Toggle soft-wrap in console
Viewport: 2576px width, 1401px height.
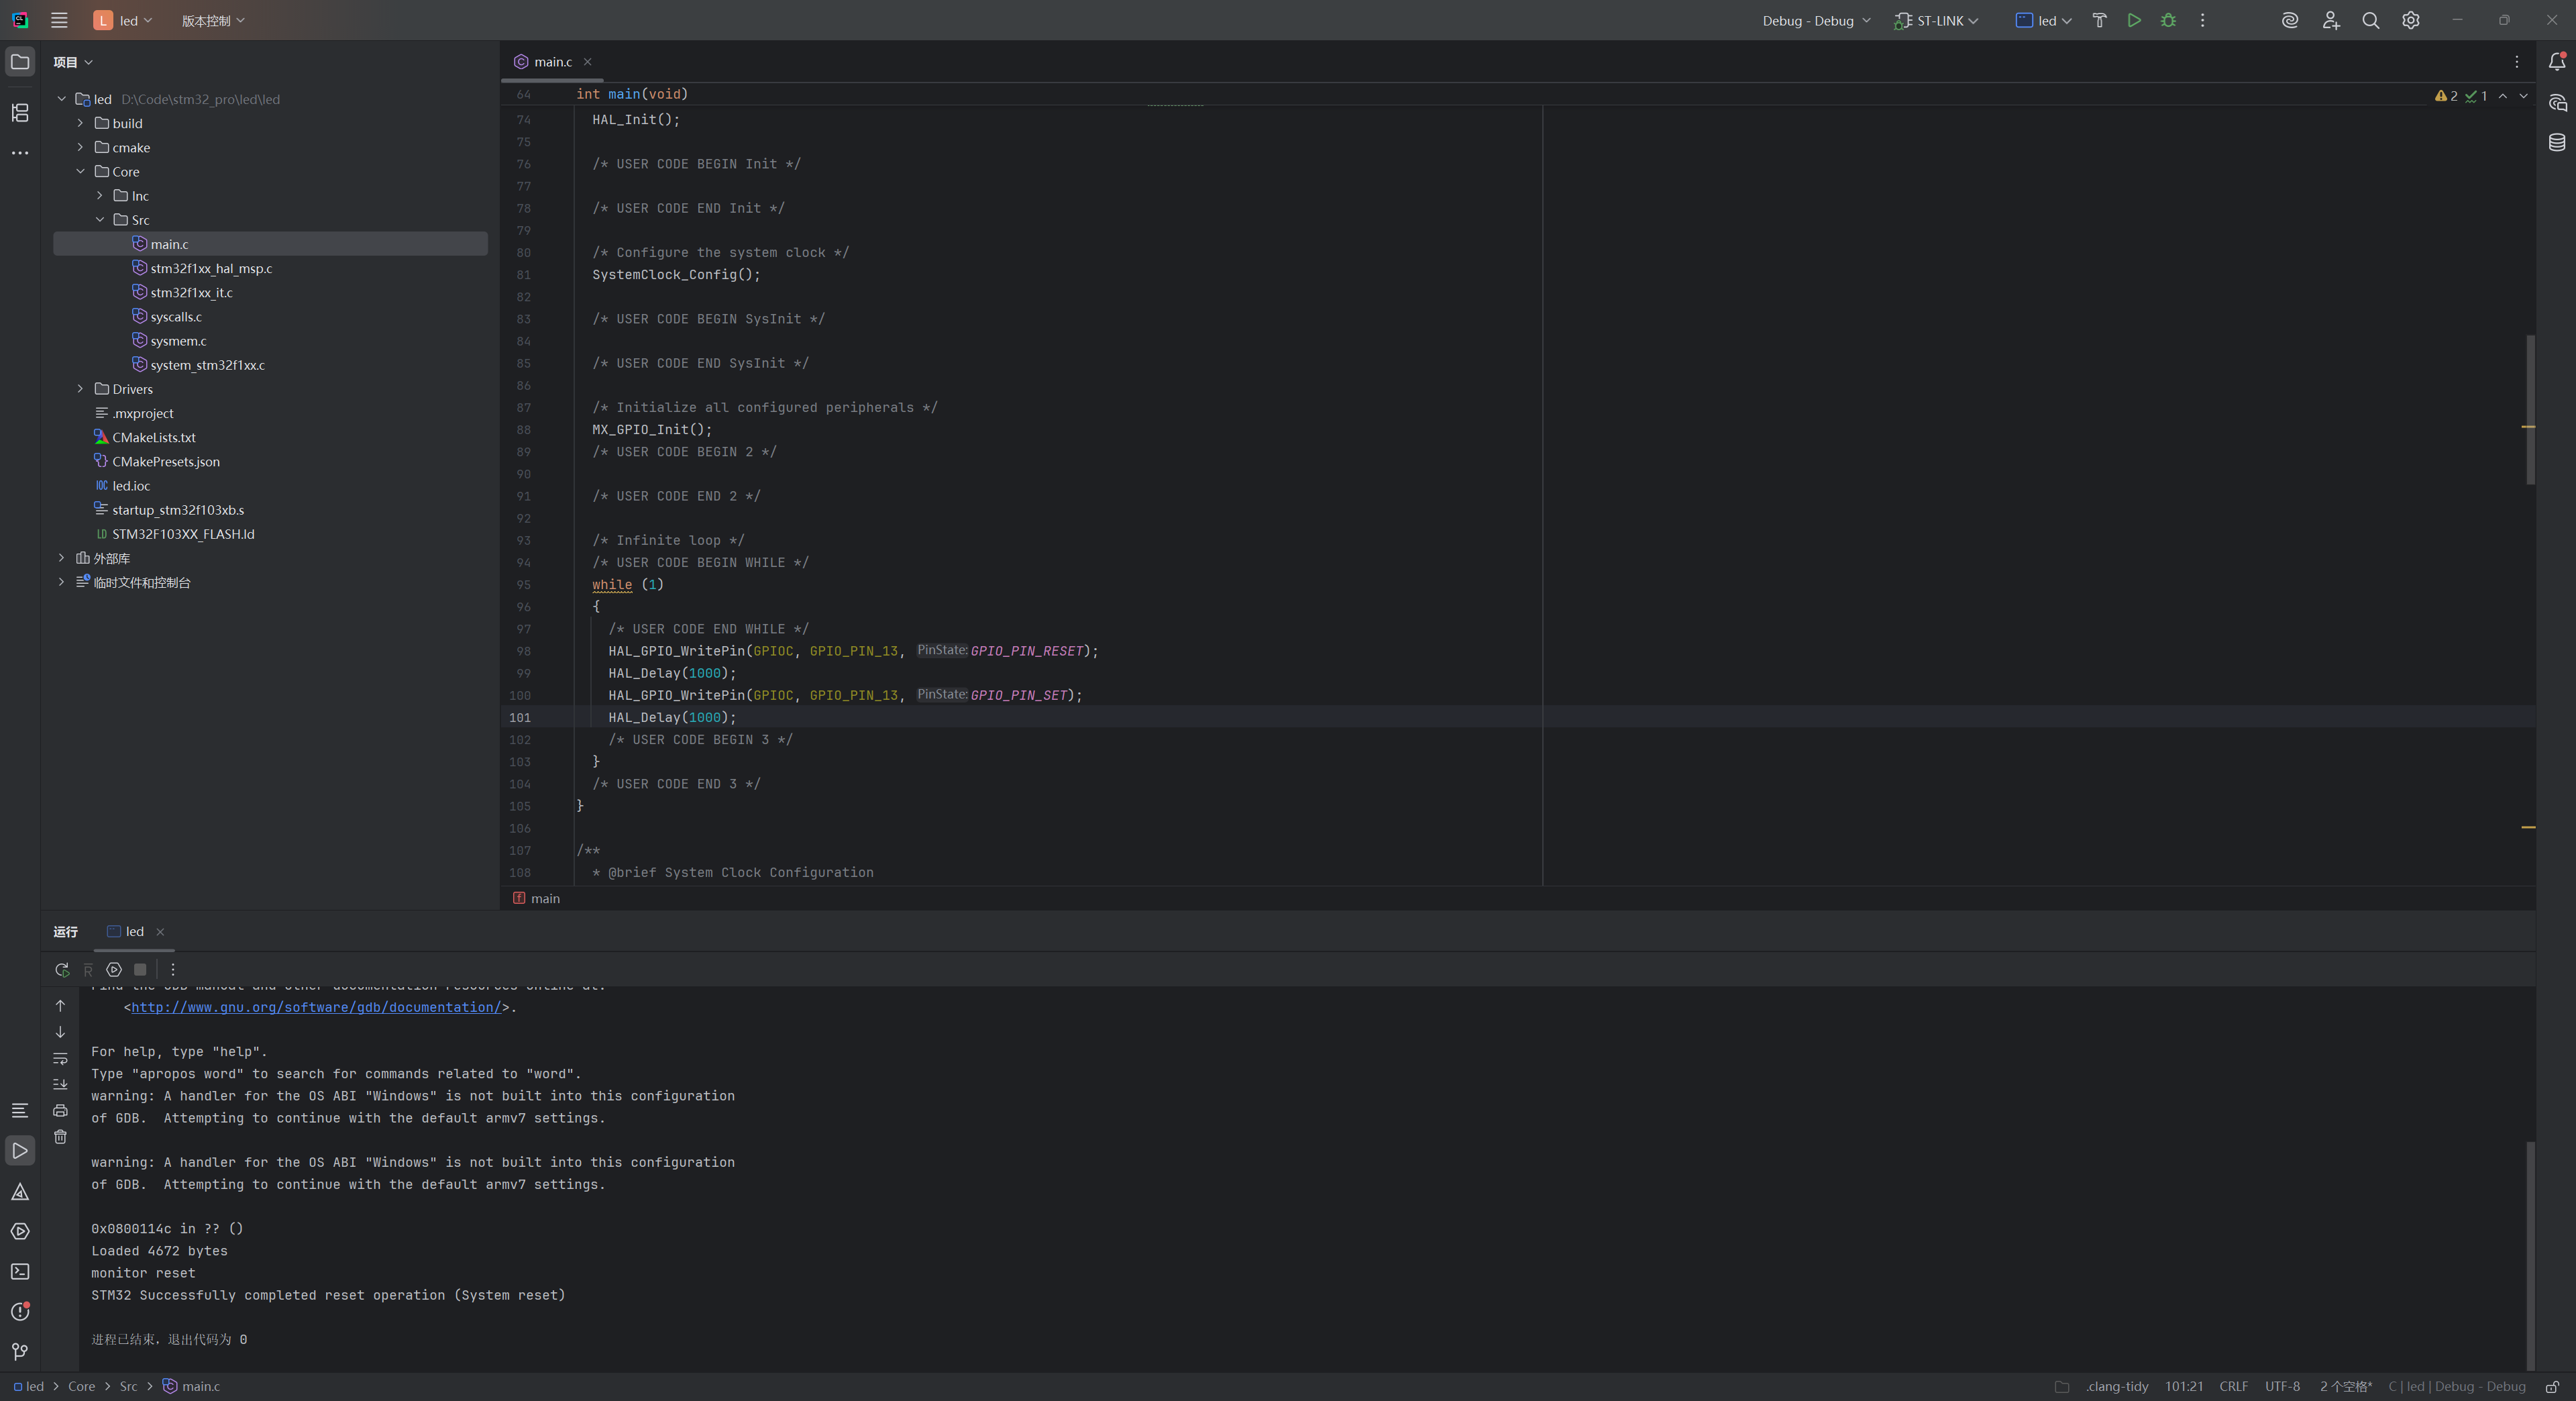coord(60,1058)
